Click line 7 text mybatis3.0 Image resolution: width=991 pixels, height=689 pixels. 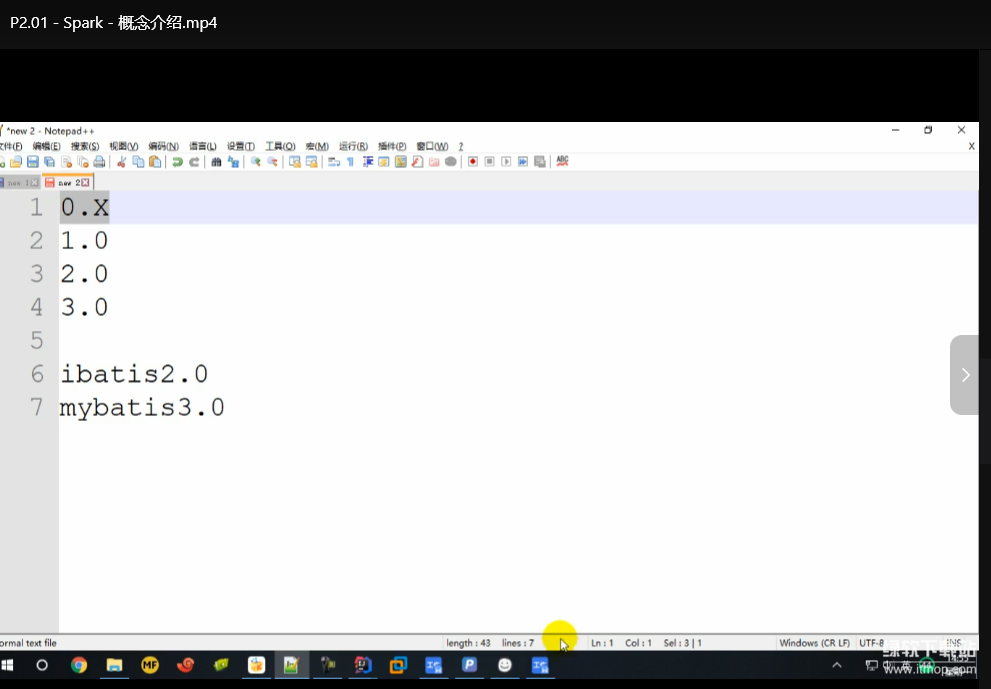click(142, 408)
